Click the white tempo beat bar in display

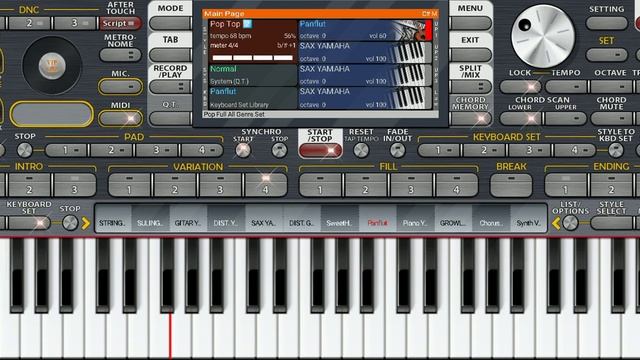click(x=253, y=58)
